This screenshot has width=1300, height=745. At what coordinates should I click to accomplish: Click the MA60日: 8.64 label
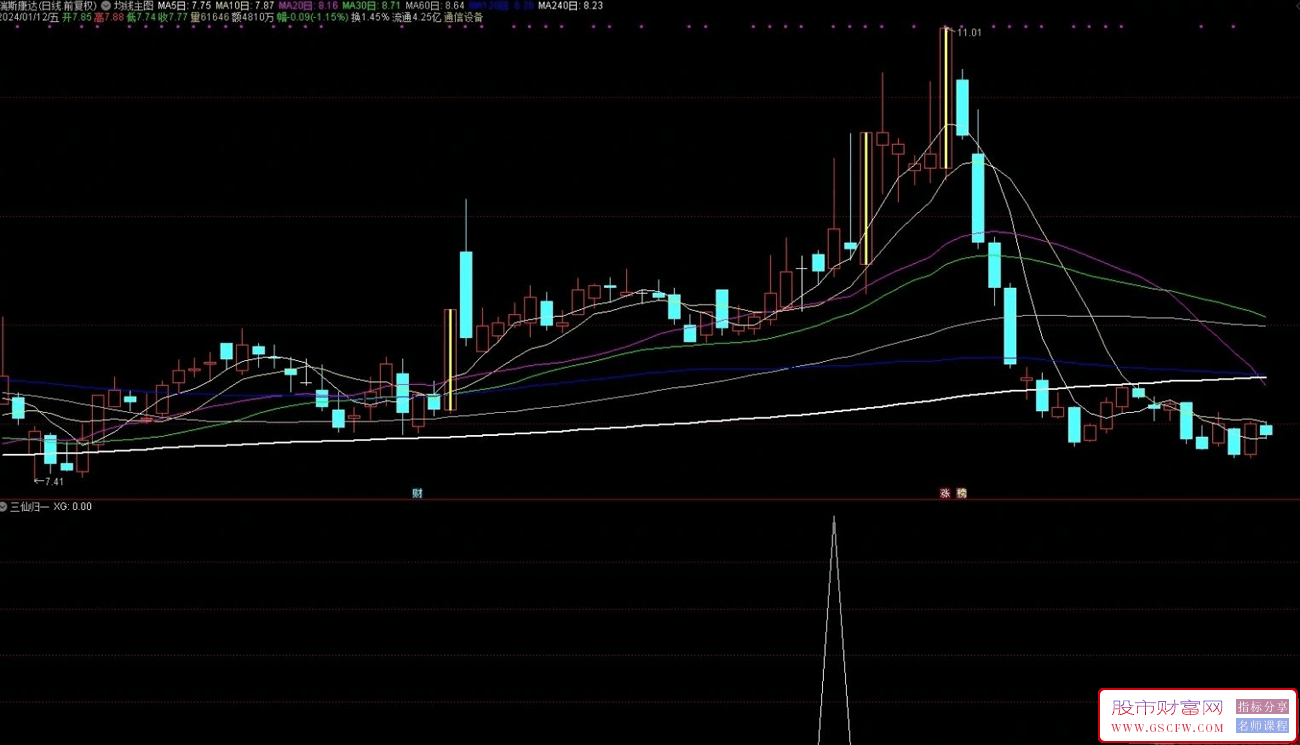435,5
